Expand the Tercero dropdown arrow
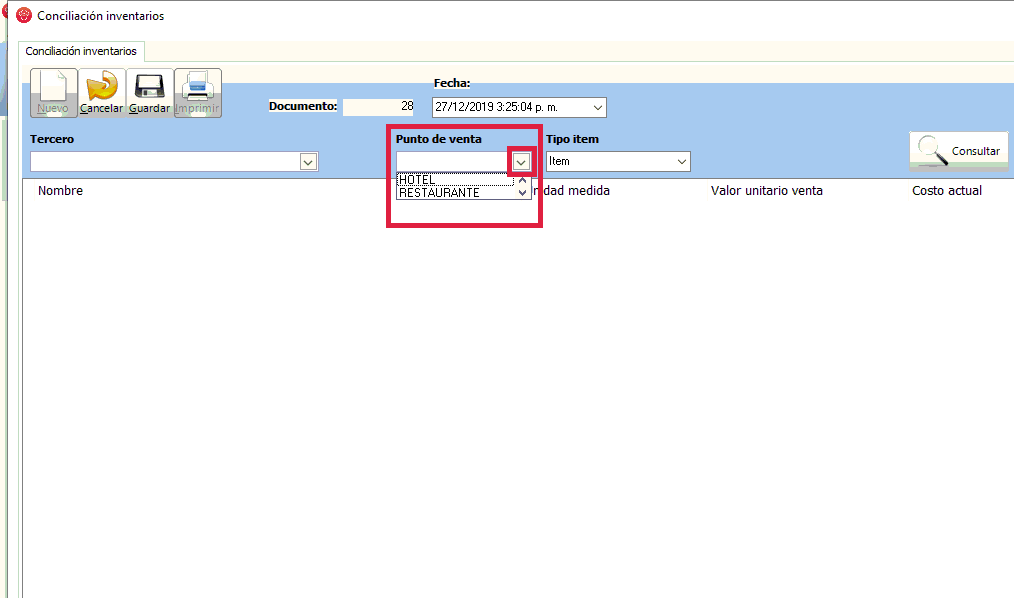 (308, 162)
